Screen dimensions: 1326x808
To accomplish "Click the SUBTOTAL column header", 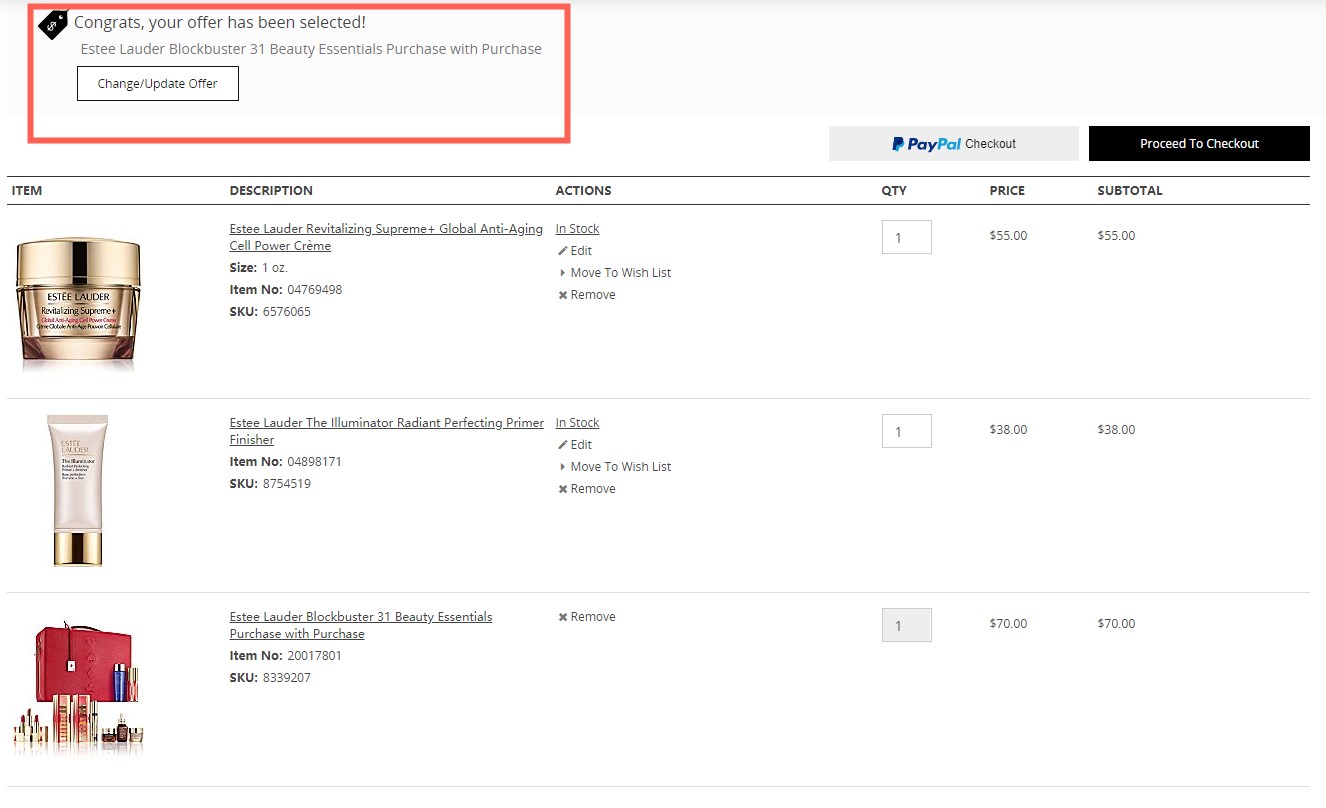I will (1130, 191).
